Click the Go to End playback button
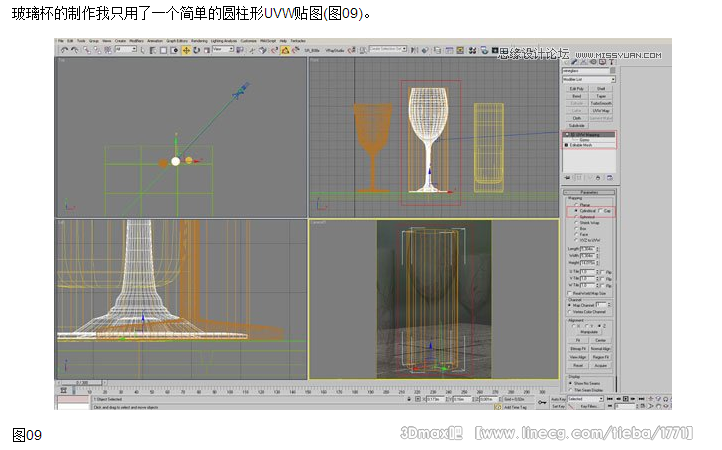 641,398
